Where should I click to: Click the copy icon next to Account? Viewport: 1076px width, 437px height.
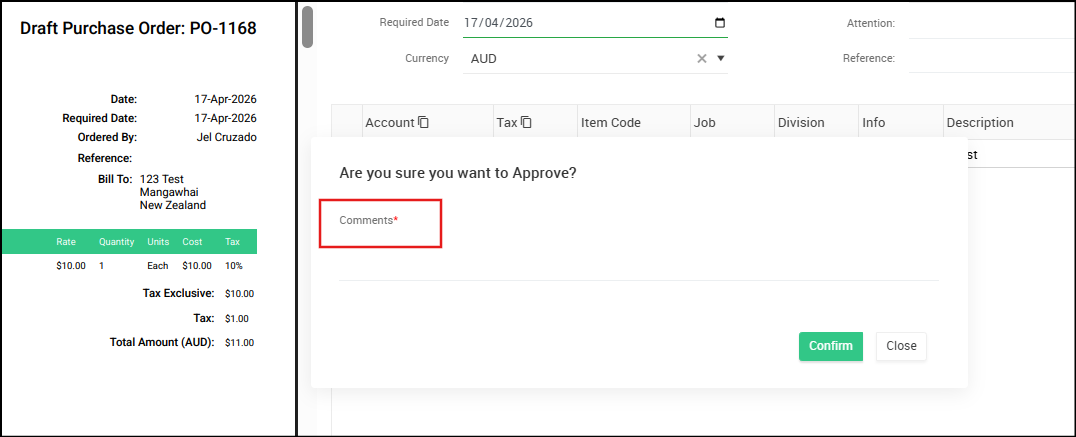tap(423, 123)
